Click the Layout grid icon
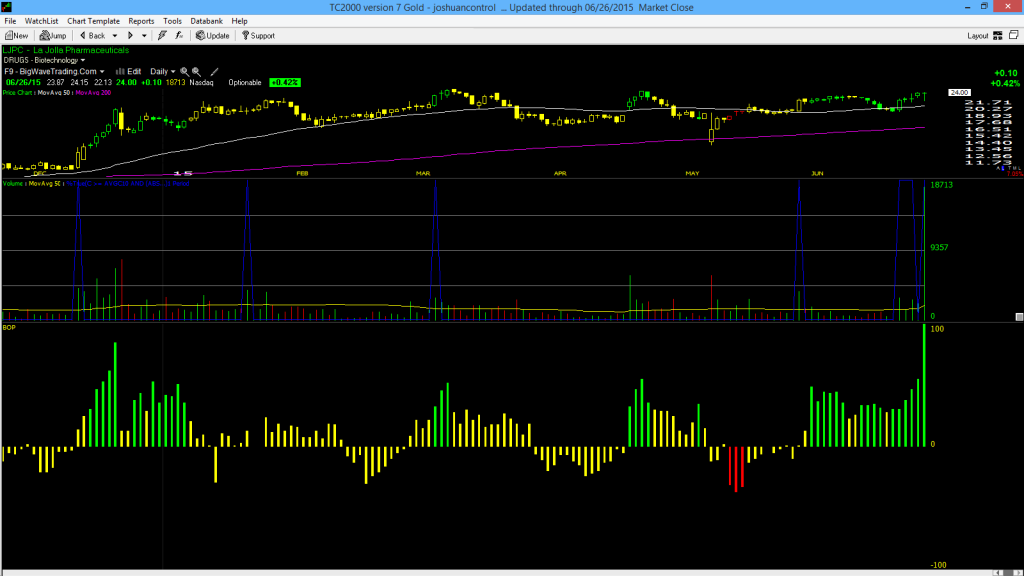The image size is (1024, 576). [998, 36]
